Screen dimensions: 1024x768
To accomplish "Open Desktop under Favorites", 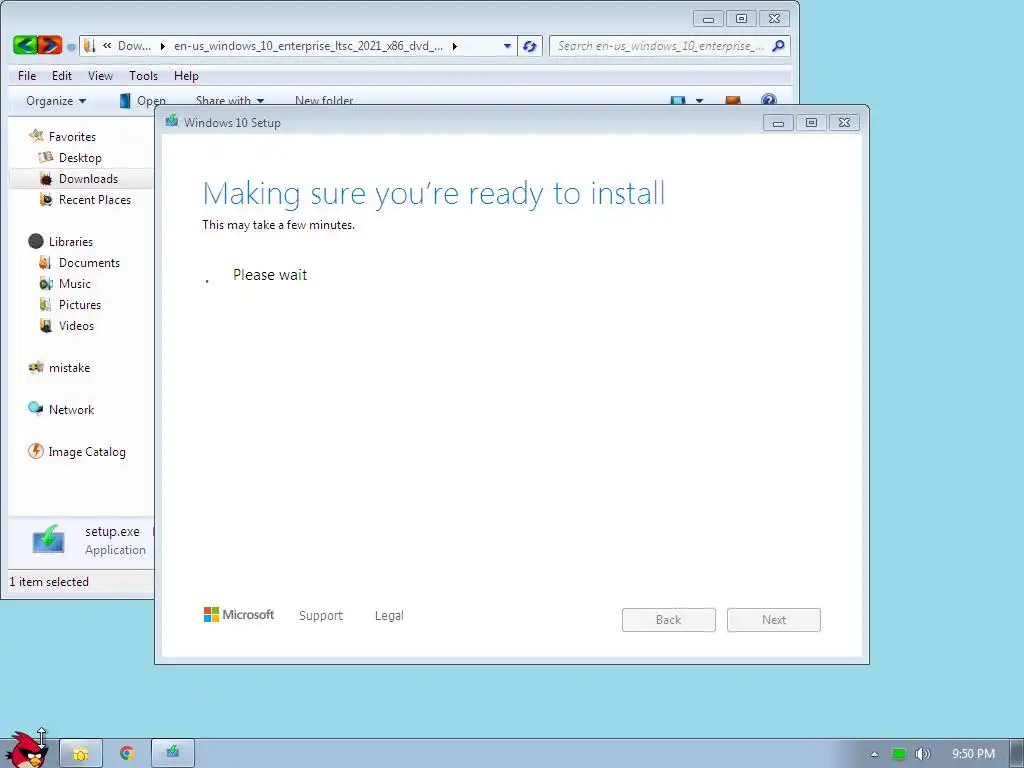I will 80,157.
